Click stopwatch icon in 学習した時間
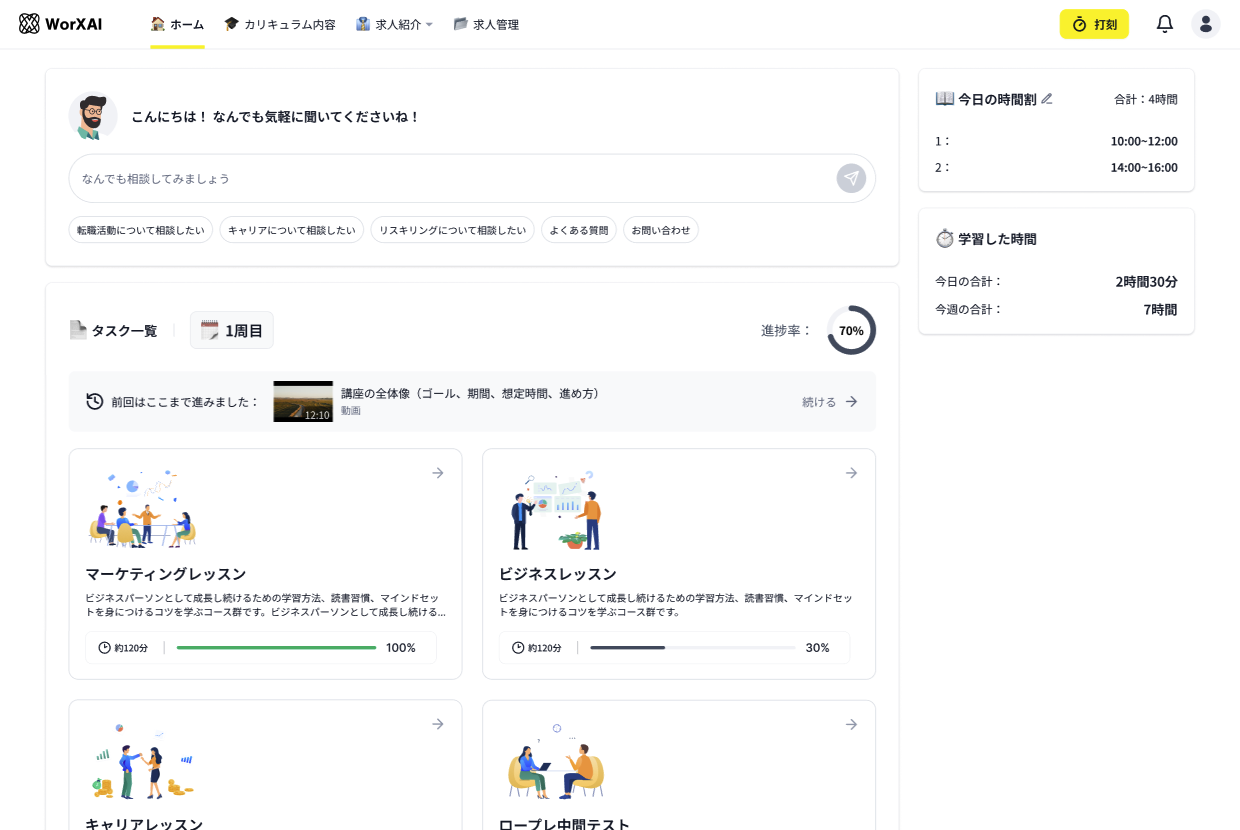The height and width of the screenshot is (830, 1240). click(945, 238)
